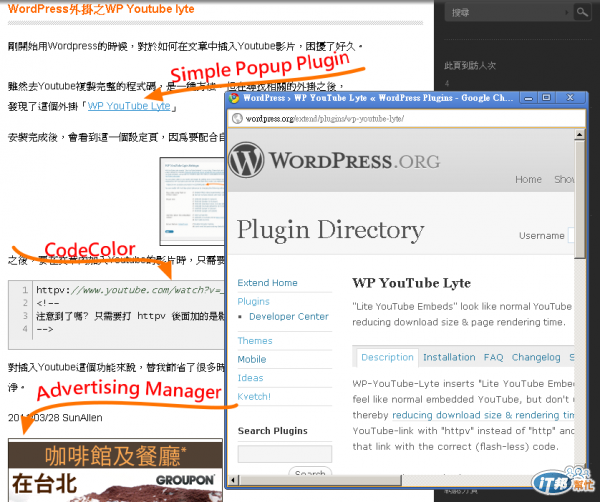
Task: Open Developer Center sidebar link
Action: [289, 317]
